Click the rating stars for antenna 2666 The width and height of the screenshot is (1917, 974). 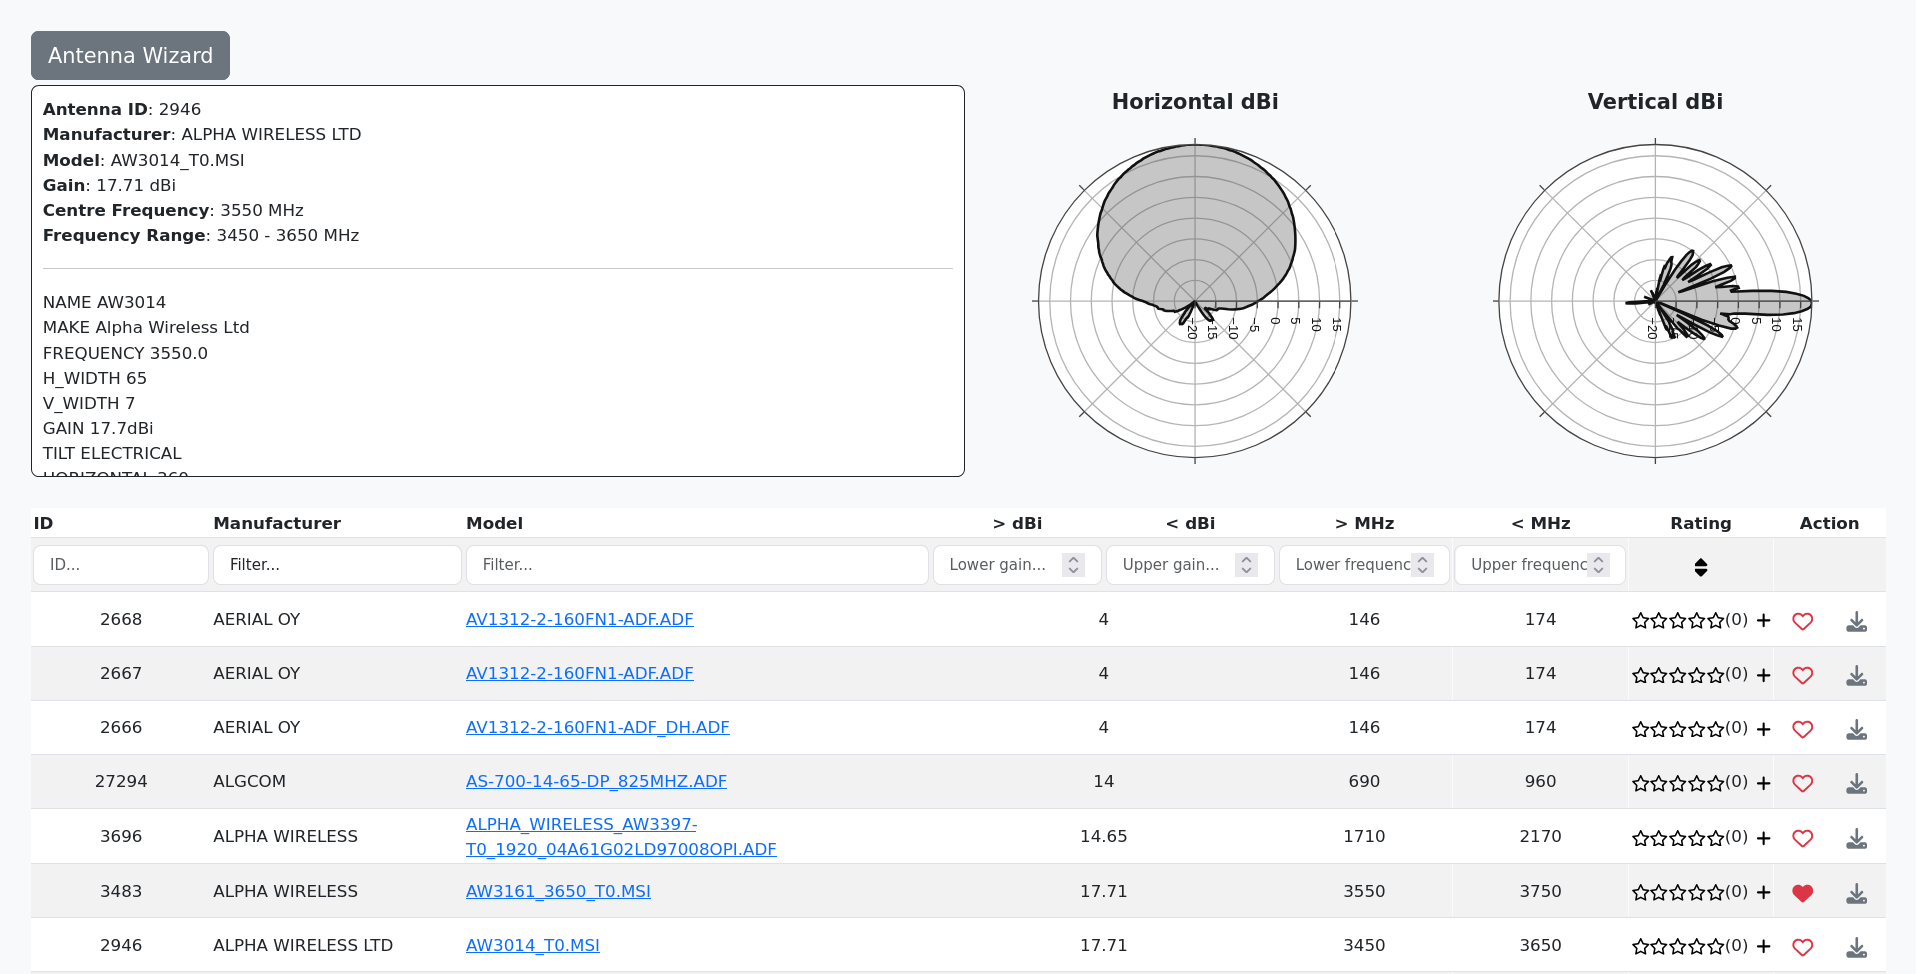tap(1678, 729)
